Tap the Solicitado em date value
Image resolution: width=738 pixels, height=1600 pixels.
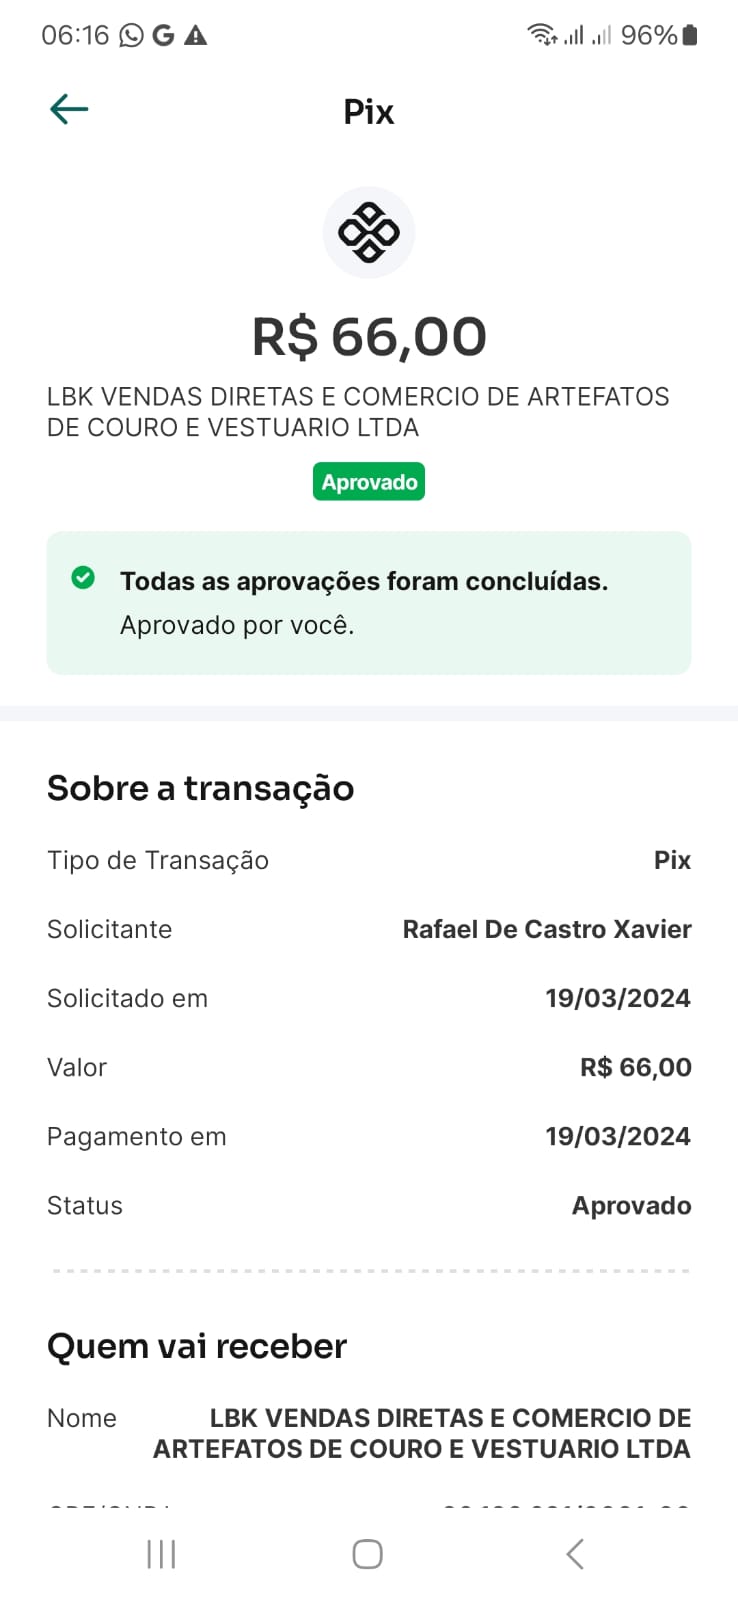click(617, 998)
